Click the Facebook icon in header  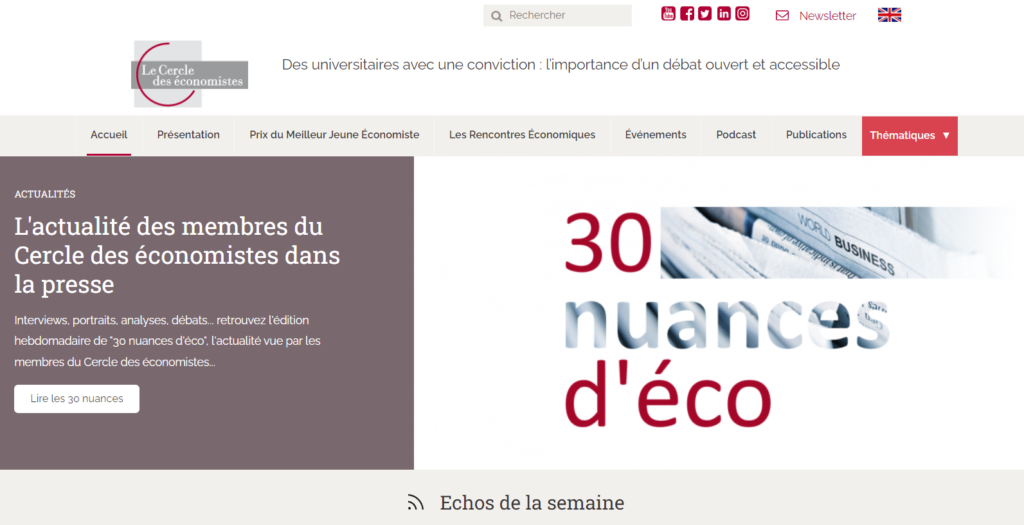687,14
